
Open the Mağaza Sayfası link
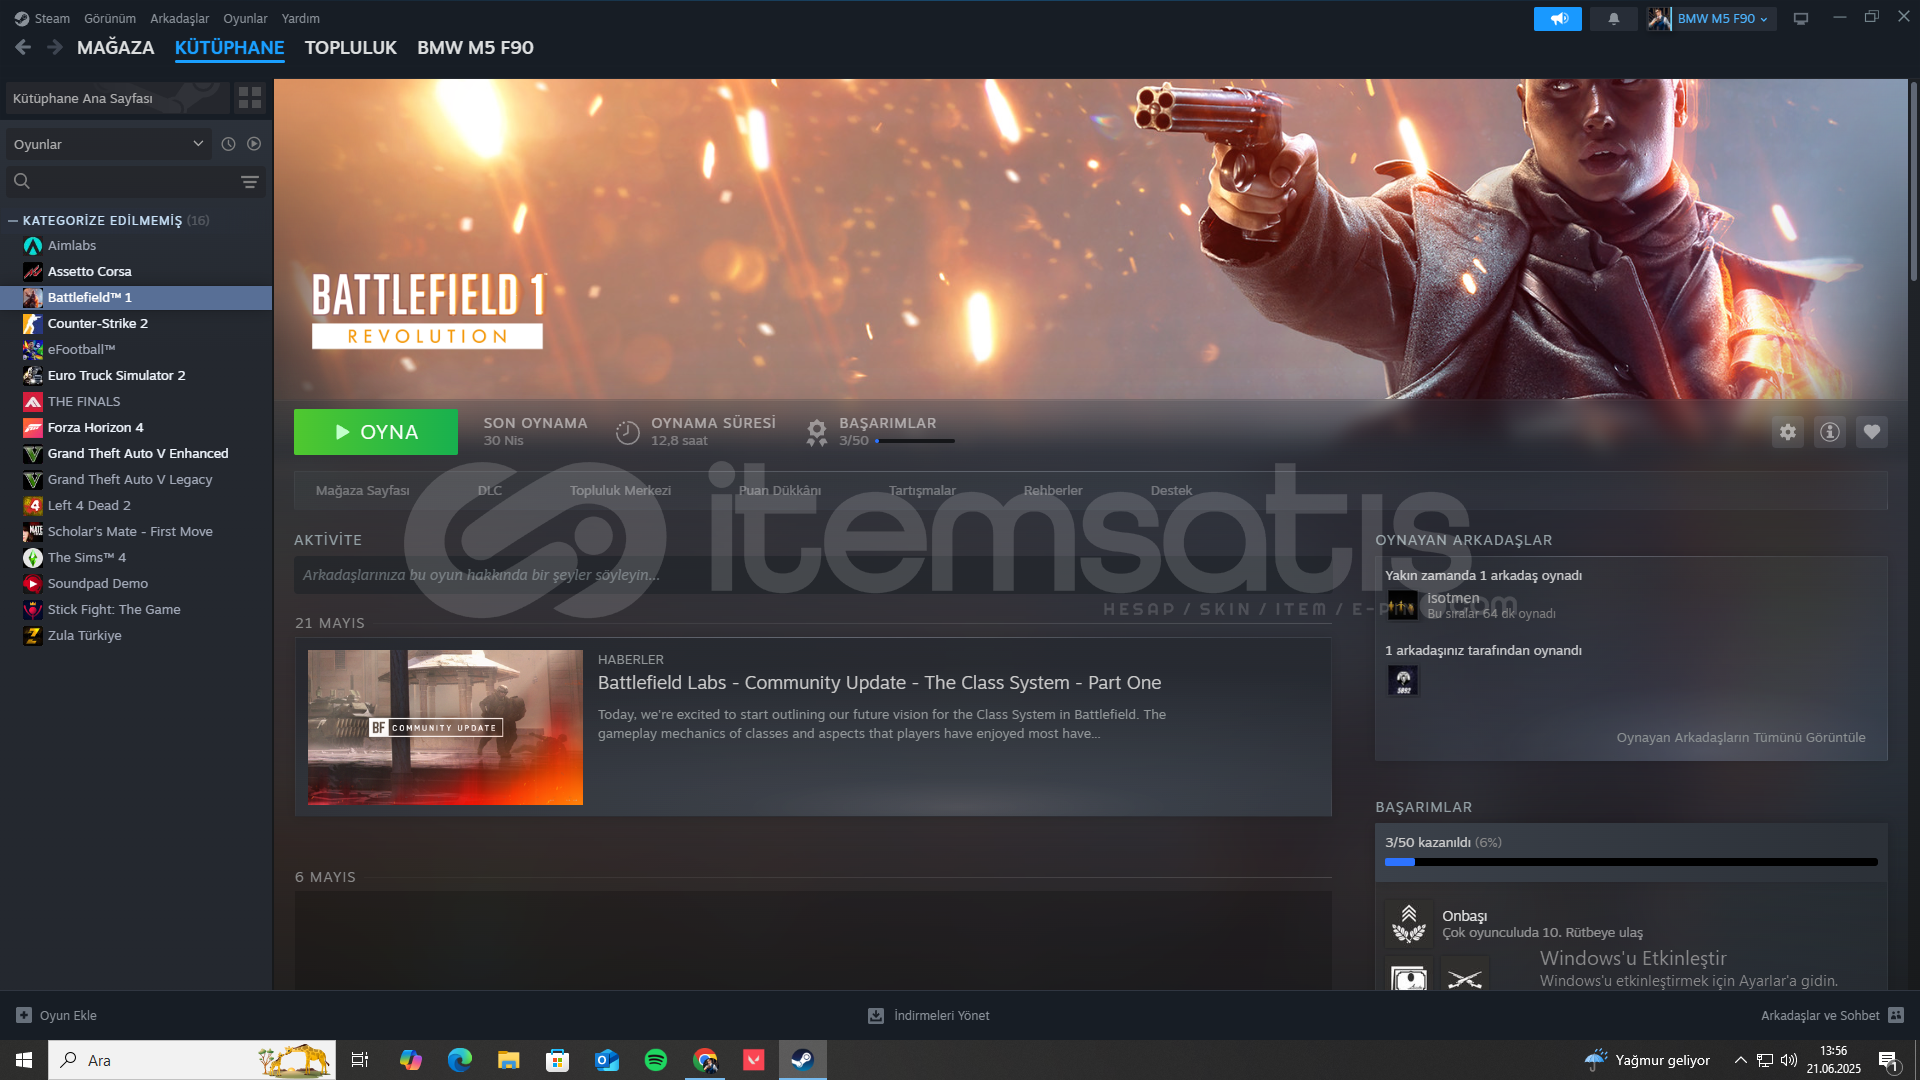click(x=363, y=491)
